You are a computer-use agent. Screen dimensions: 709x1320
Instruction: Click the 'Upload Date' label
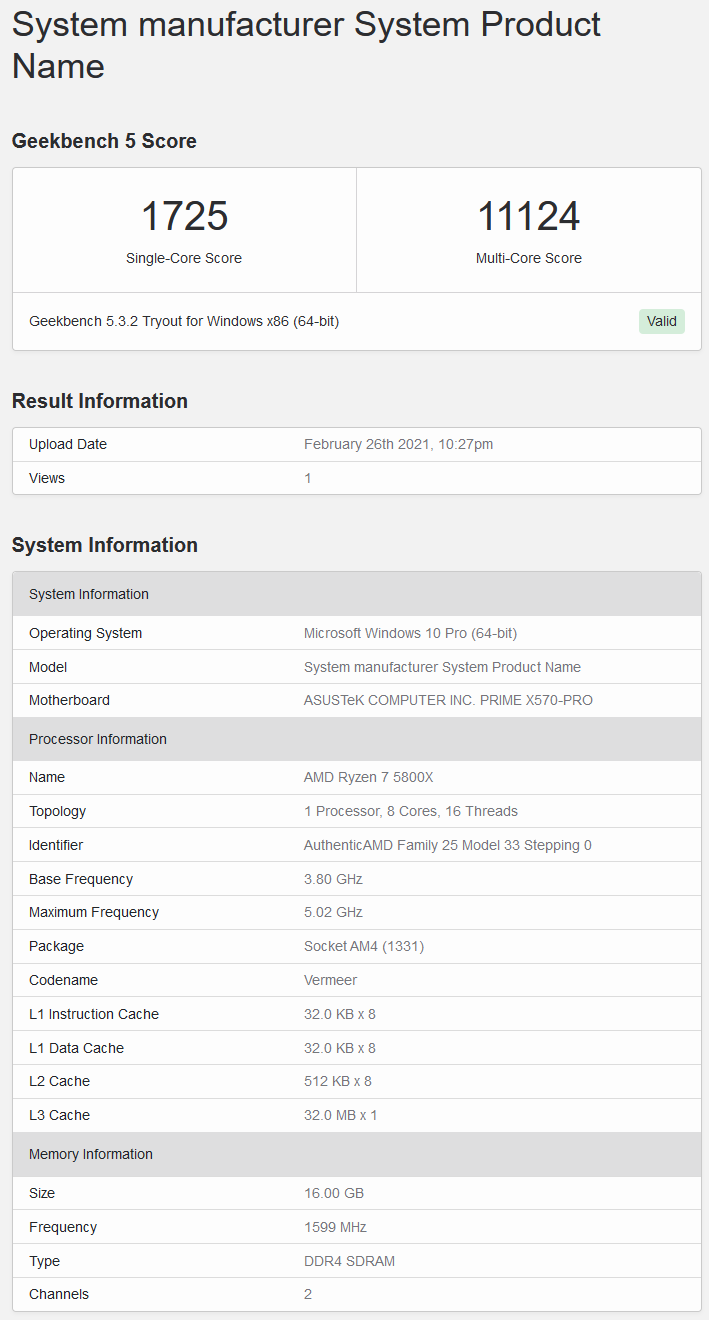point(68,444)
